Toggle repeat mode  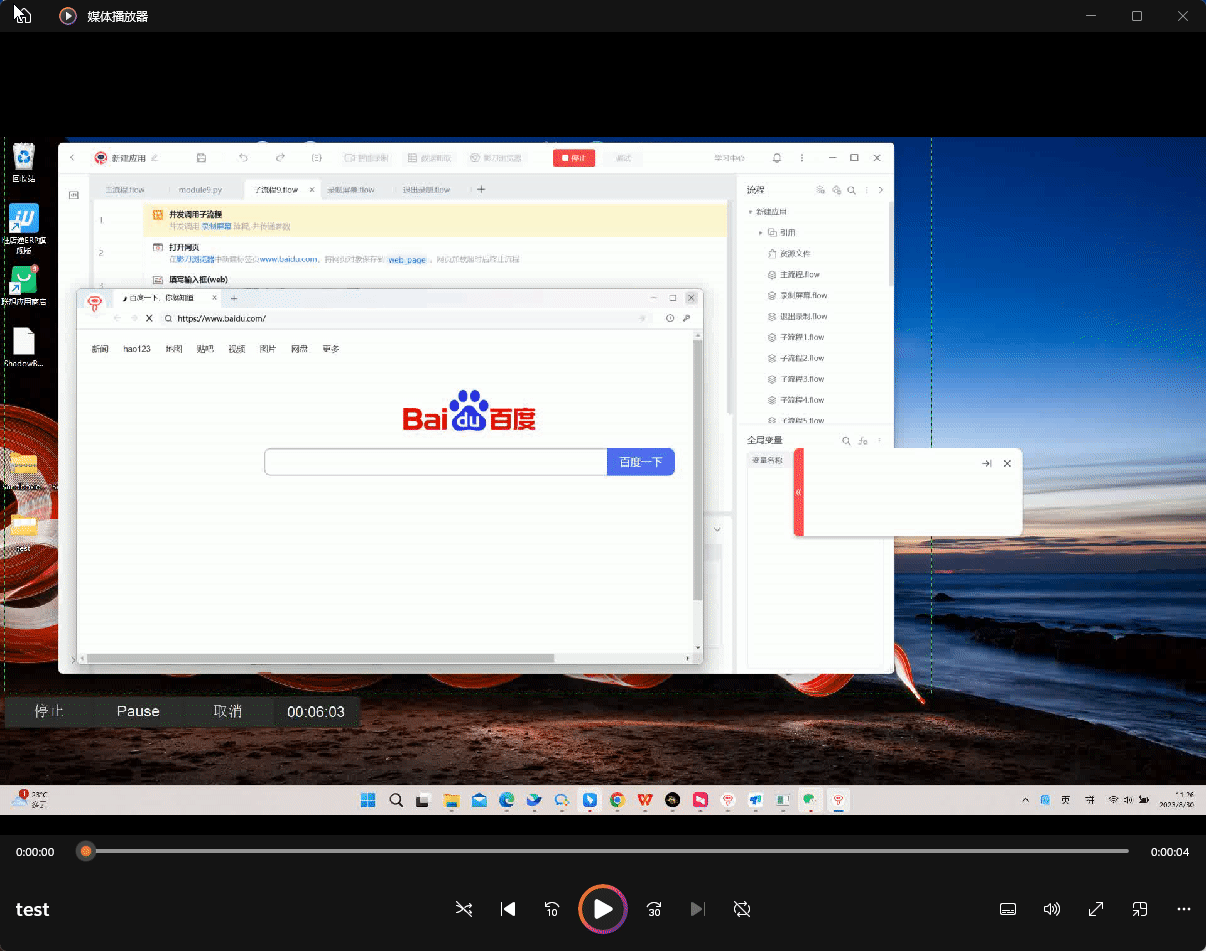coord(741,909)
